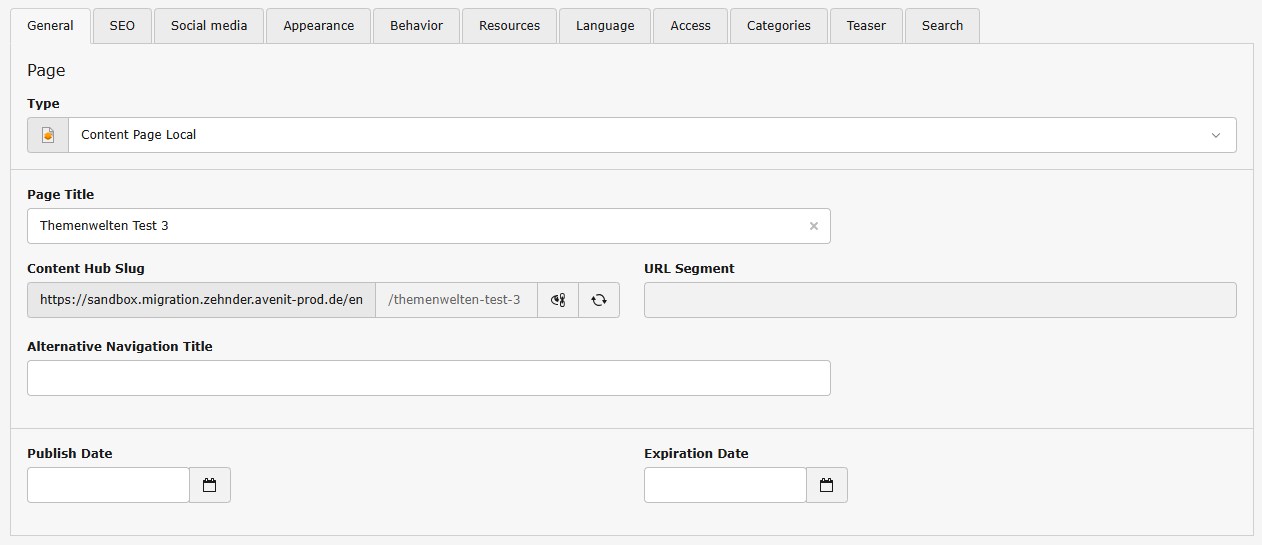Open the Access tab
Screen dimensions: 1262x545
point(690,26)
